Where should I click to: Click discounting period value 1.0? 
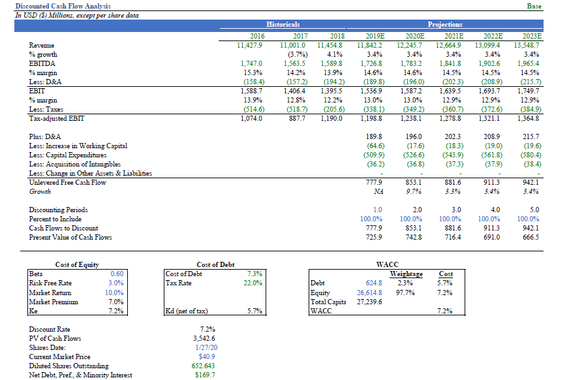point(378,210)
